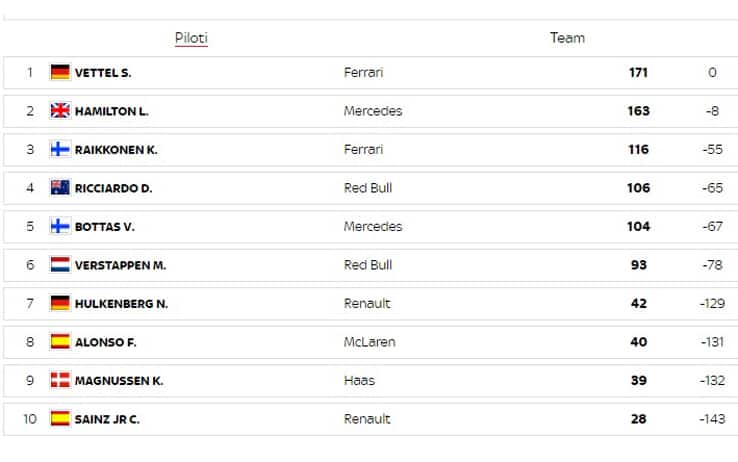Screen dimensions: 738x462
Task: Switch to the Team tab
Action: coord(567,38)
